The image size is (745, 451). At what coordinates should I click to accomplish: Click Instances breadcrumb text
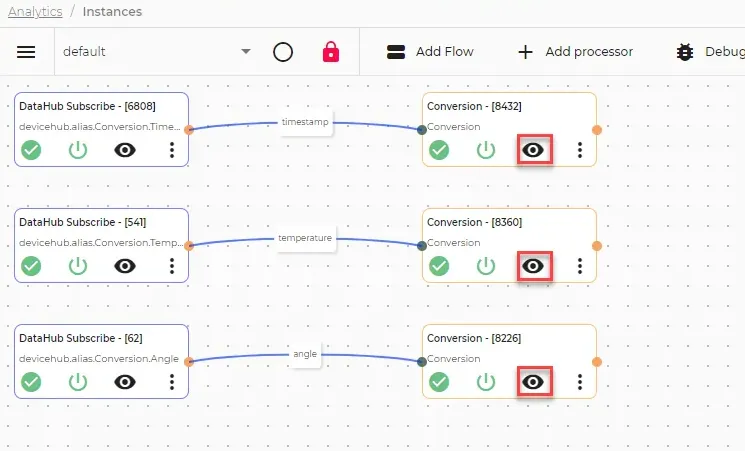pyautogui.click(x=112, y=11)
